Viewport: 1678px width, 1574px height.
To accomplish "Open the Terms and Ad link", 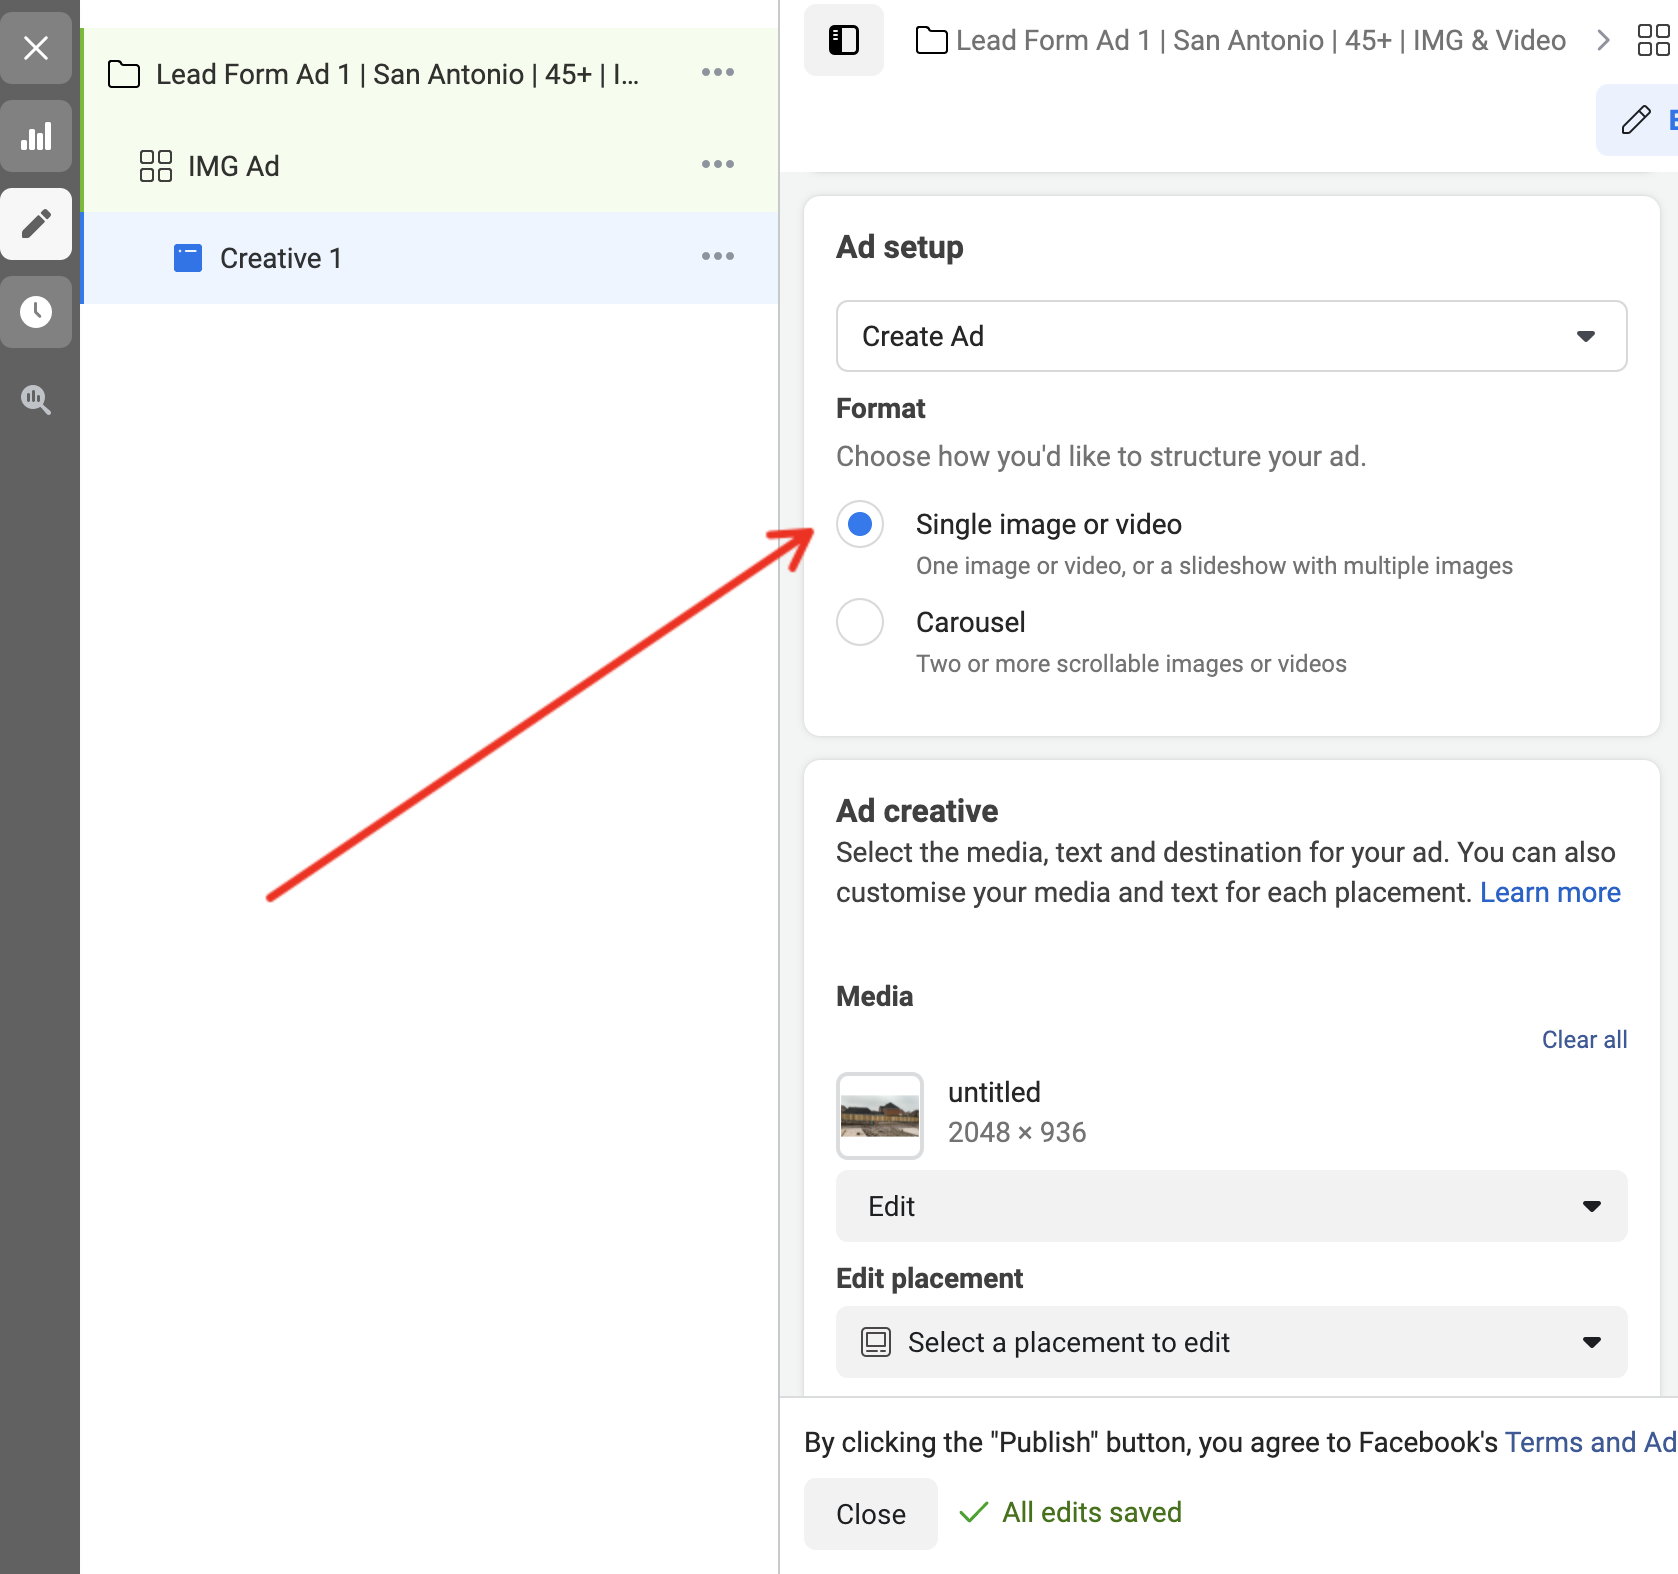I will [x=1590, y=1442].
